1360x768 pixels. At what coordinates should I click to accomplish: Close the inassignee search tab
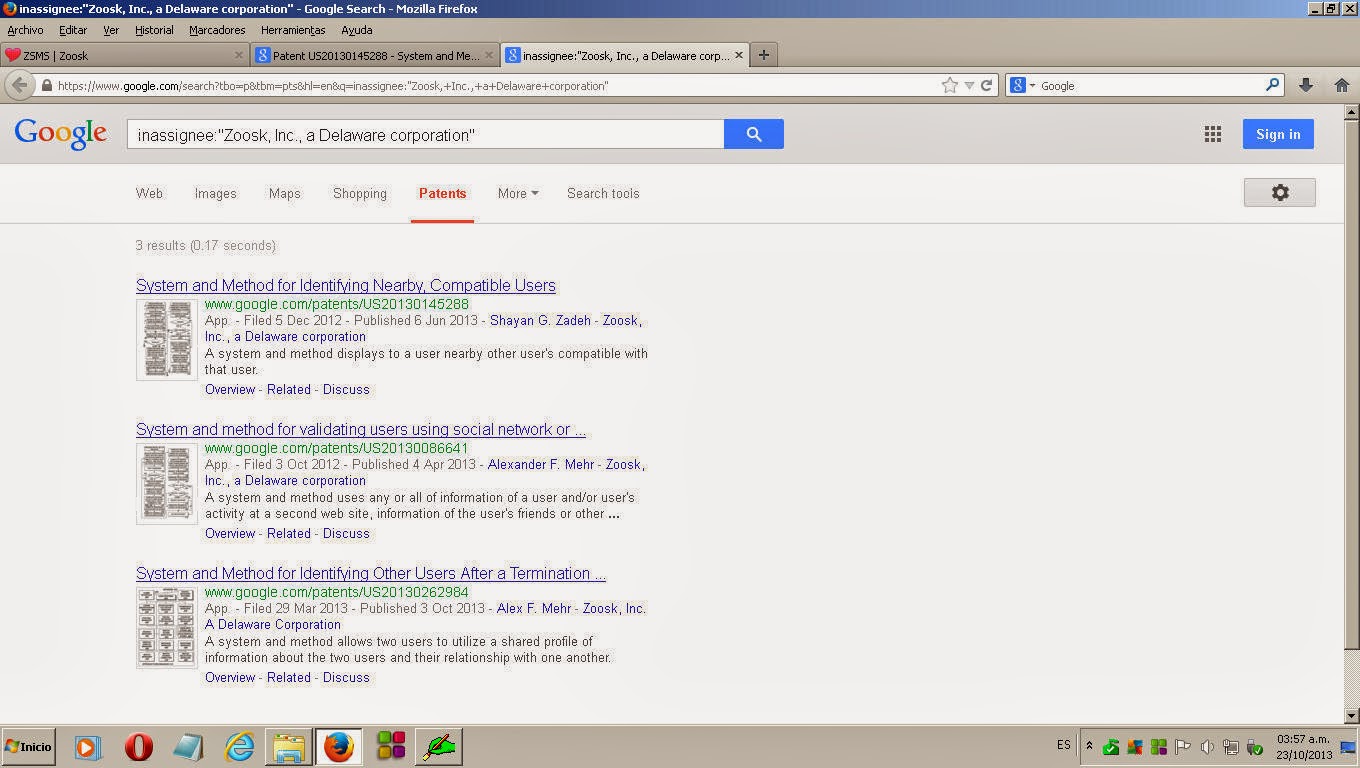click(739, 55)
